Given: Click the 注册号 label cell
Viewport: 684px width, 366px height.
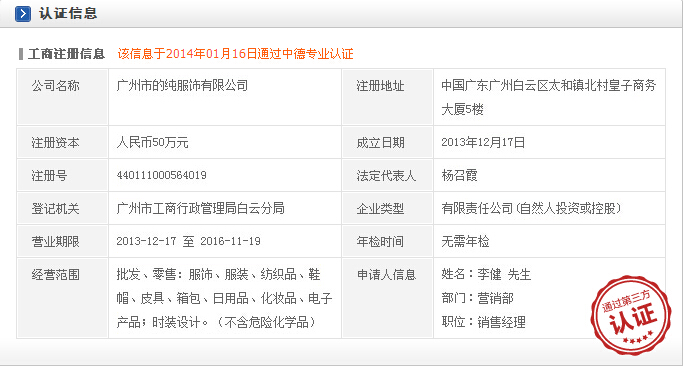Looking at the screenshot, I should pos(62,175).
